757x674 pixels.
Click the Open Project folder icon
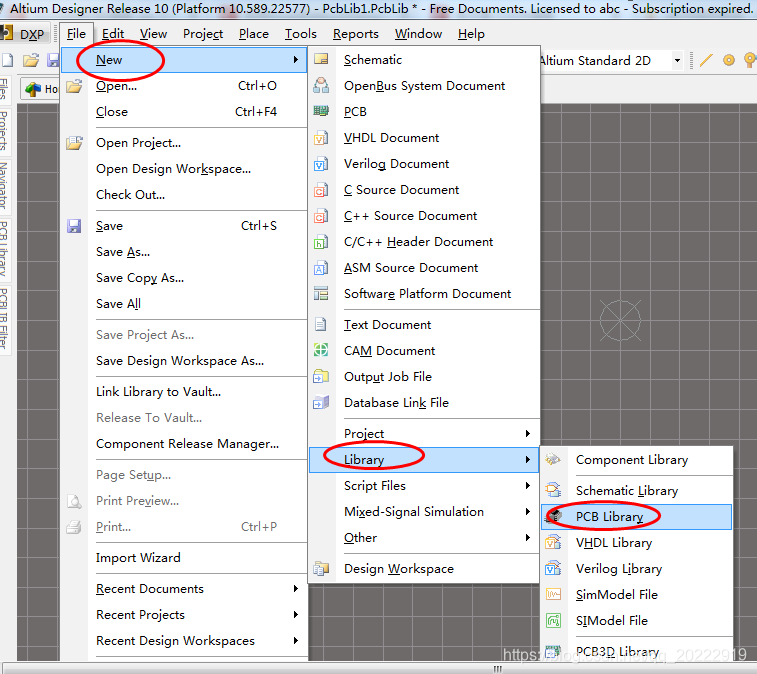coord(74,143)
